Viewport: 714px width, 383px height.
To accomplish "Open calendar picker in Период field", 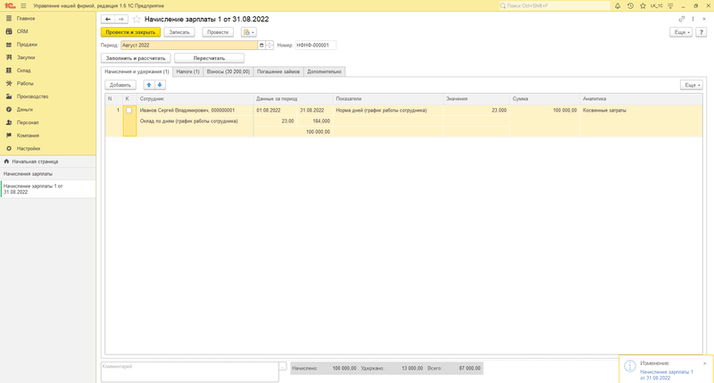I will pos(261,45).
